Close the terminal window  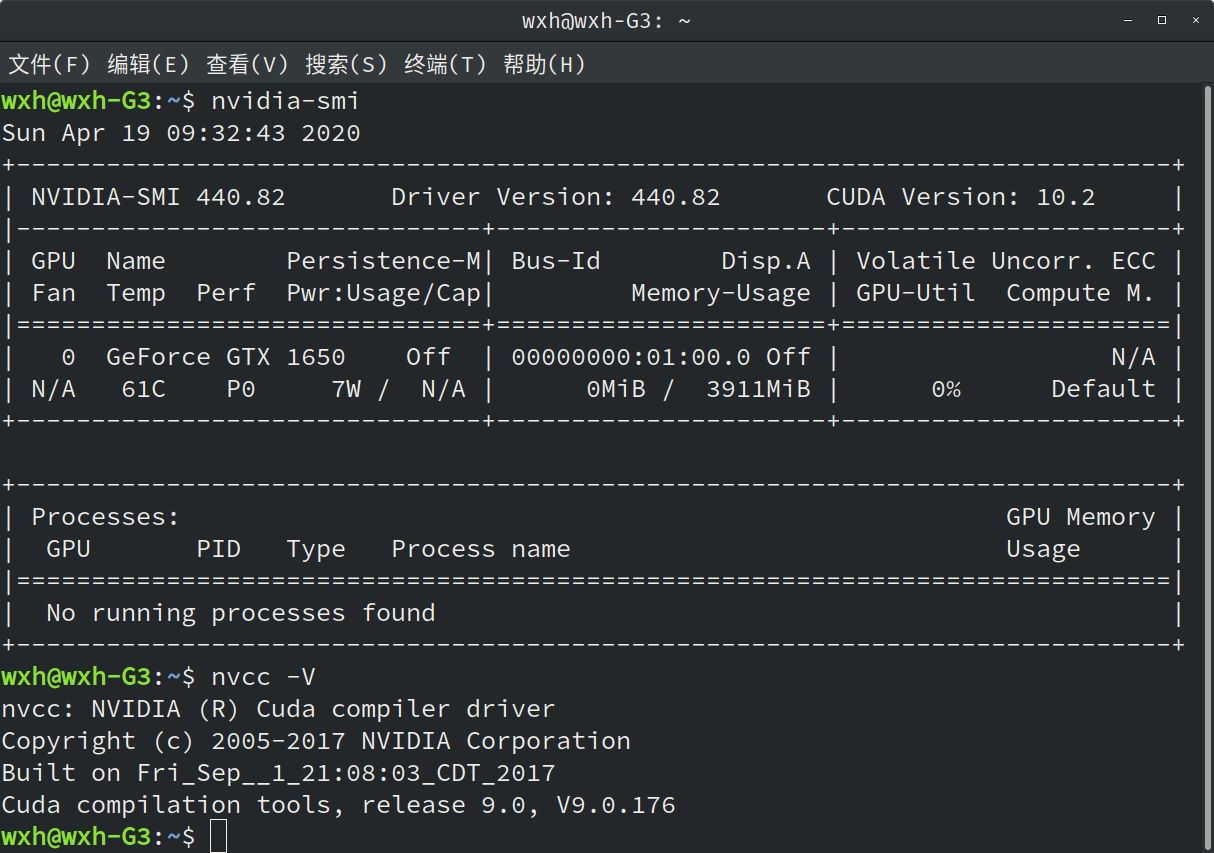click(x=1197, y=19)
